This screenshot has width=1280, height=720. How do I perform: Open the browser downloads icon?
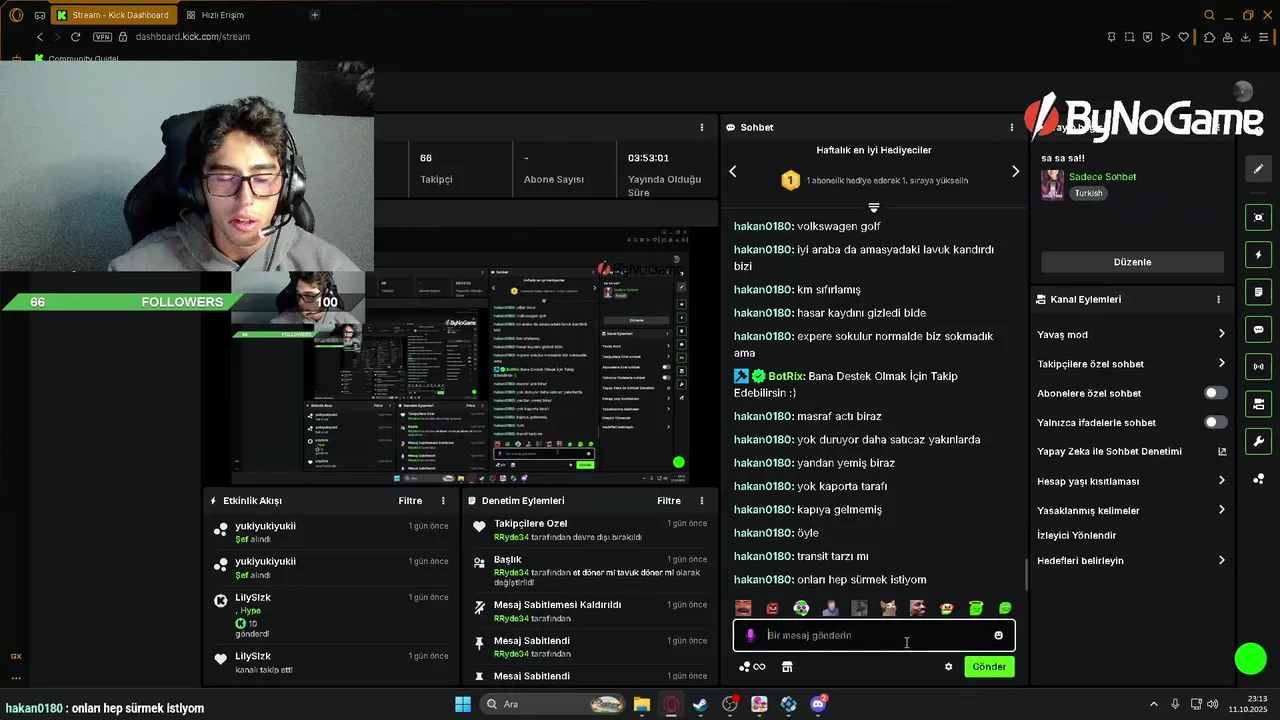1246,37
